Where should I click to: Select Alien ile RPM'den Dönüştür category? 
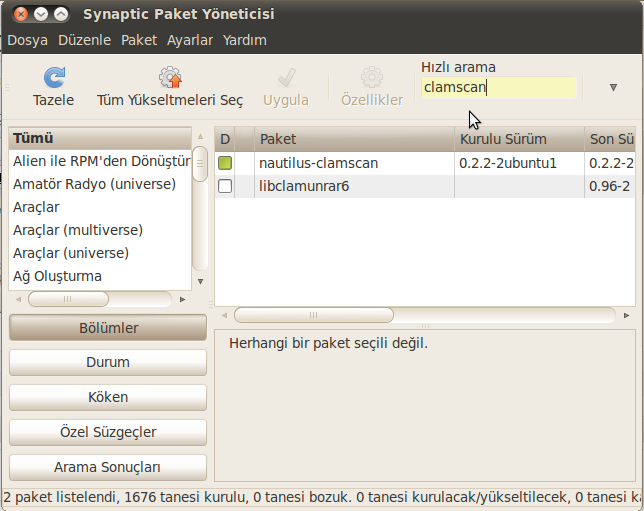(x=100, y=161)
